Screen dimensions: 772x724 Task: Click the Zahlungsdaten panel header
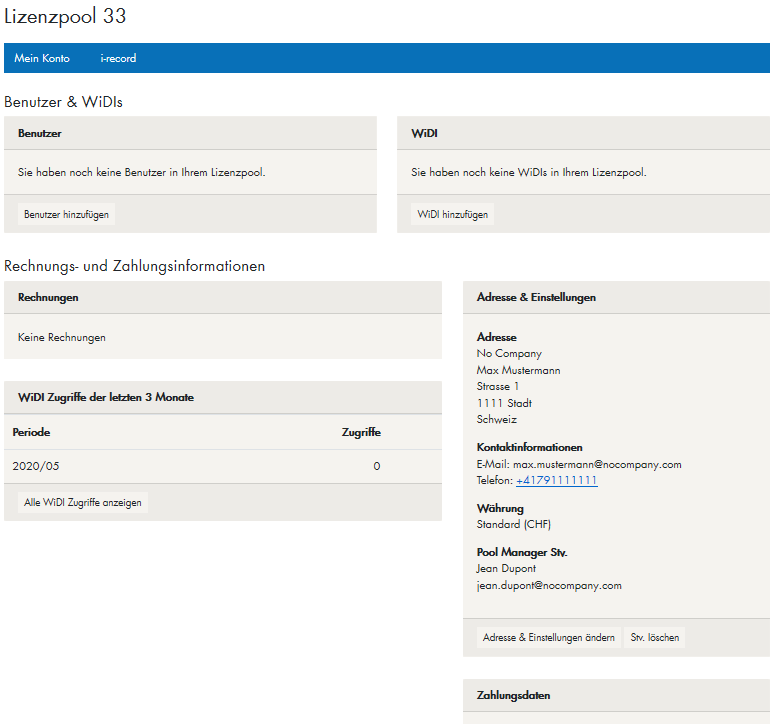click(x=513, y=695)
